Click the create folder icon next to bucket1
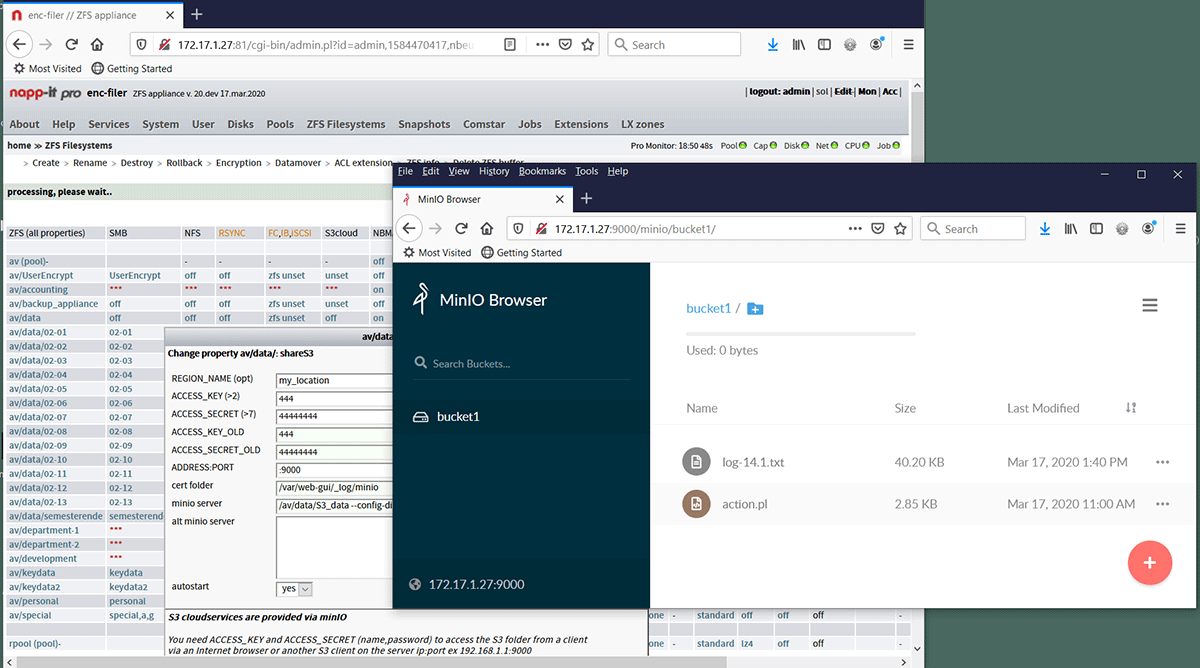Image resolution: width=1200 pixels, height=668 pixels. coord(755,309)
